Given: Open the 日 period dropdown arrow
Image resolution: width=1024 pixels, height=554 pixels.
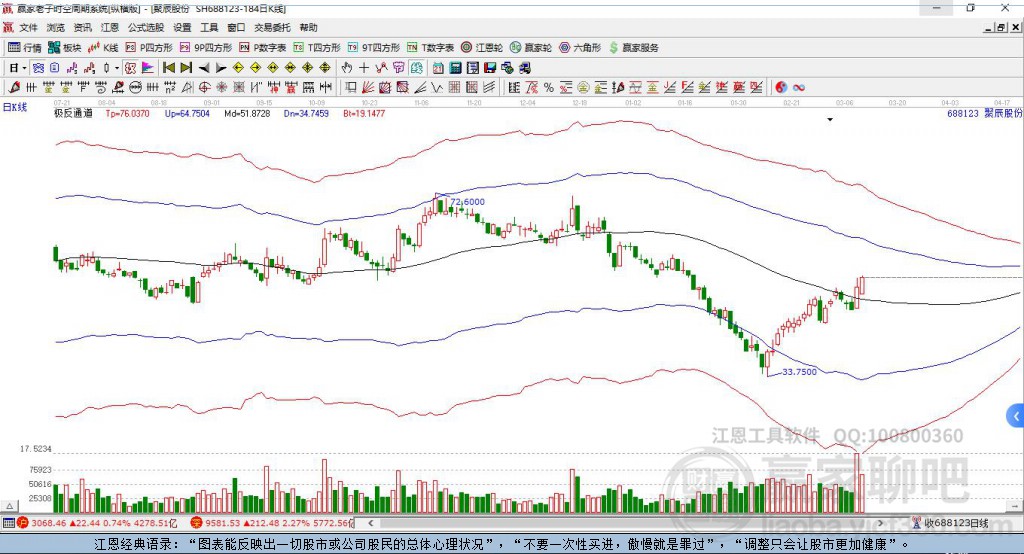Looking at the screenshot, I should tap(24, 68).
